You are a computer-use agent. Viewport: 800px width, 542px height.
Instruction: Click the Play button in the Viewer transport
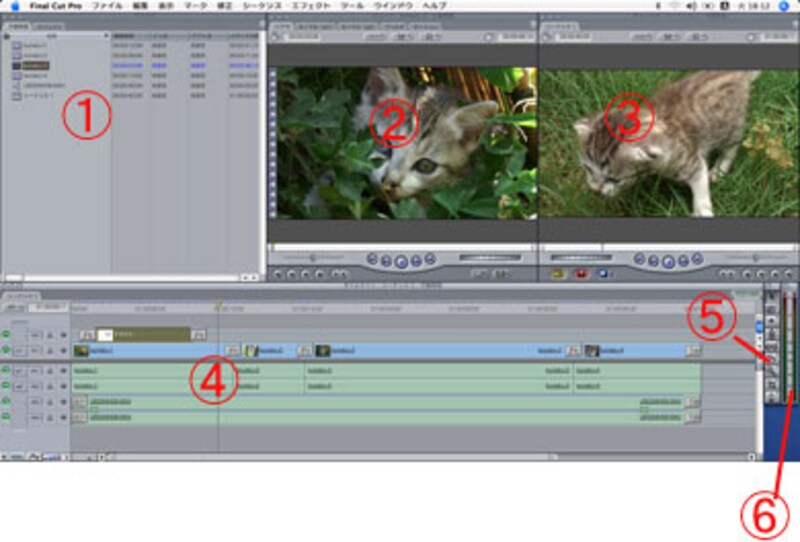pos(400,260)
